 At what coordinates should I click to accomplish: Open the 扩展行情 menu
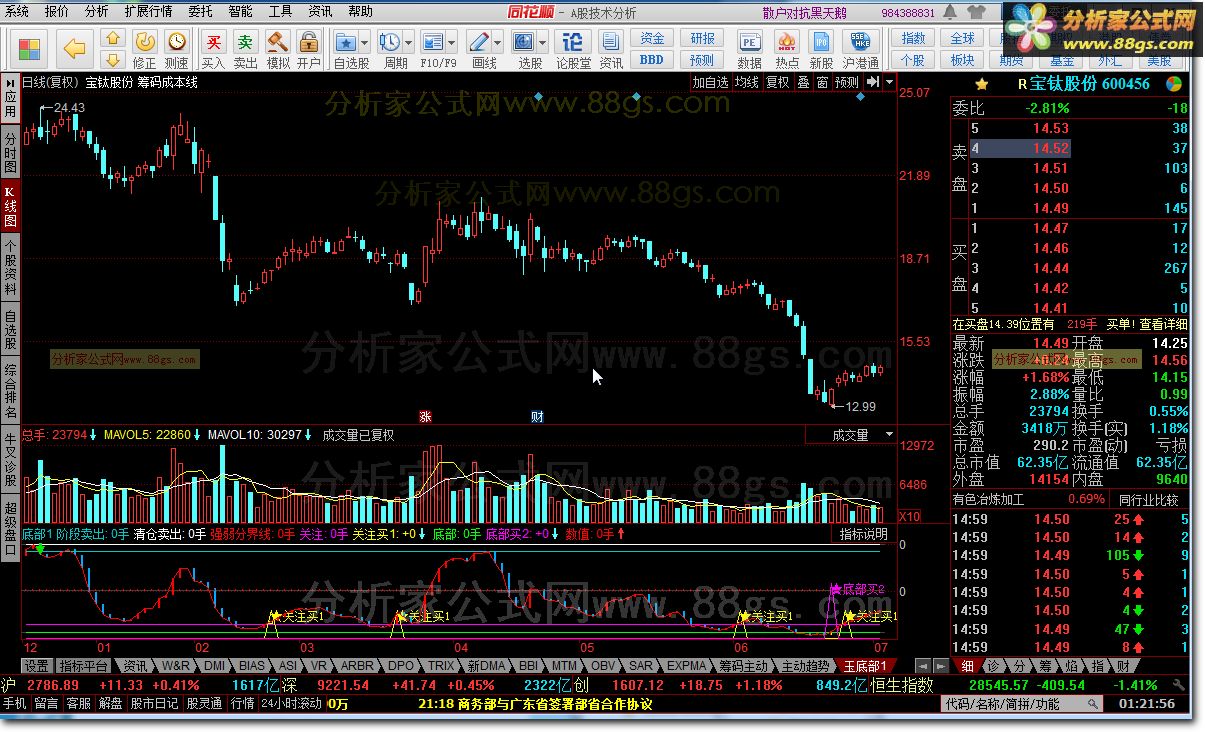[x=148, y=12]
